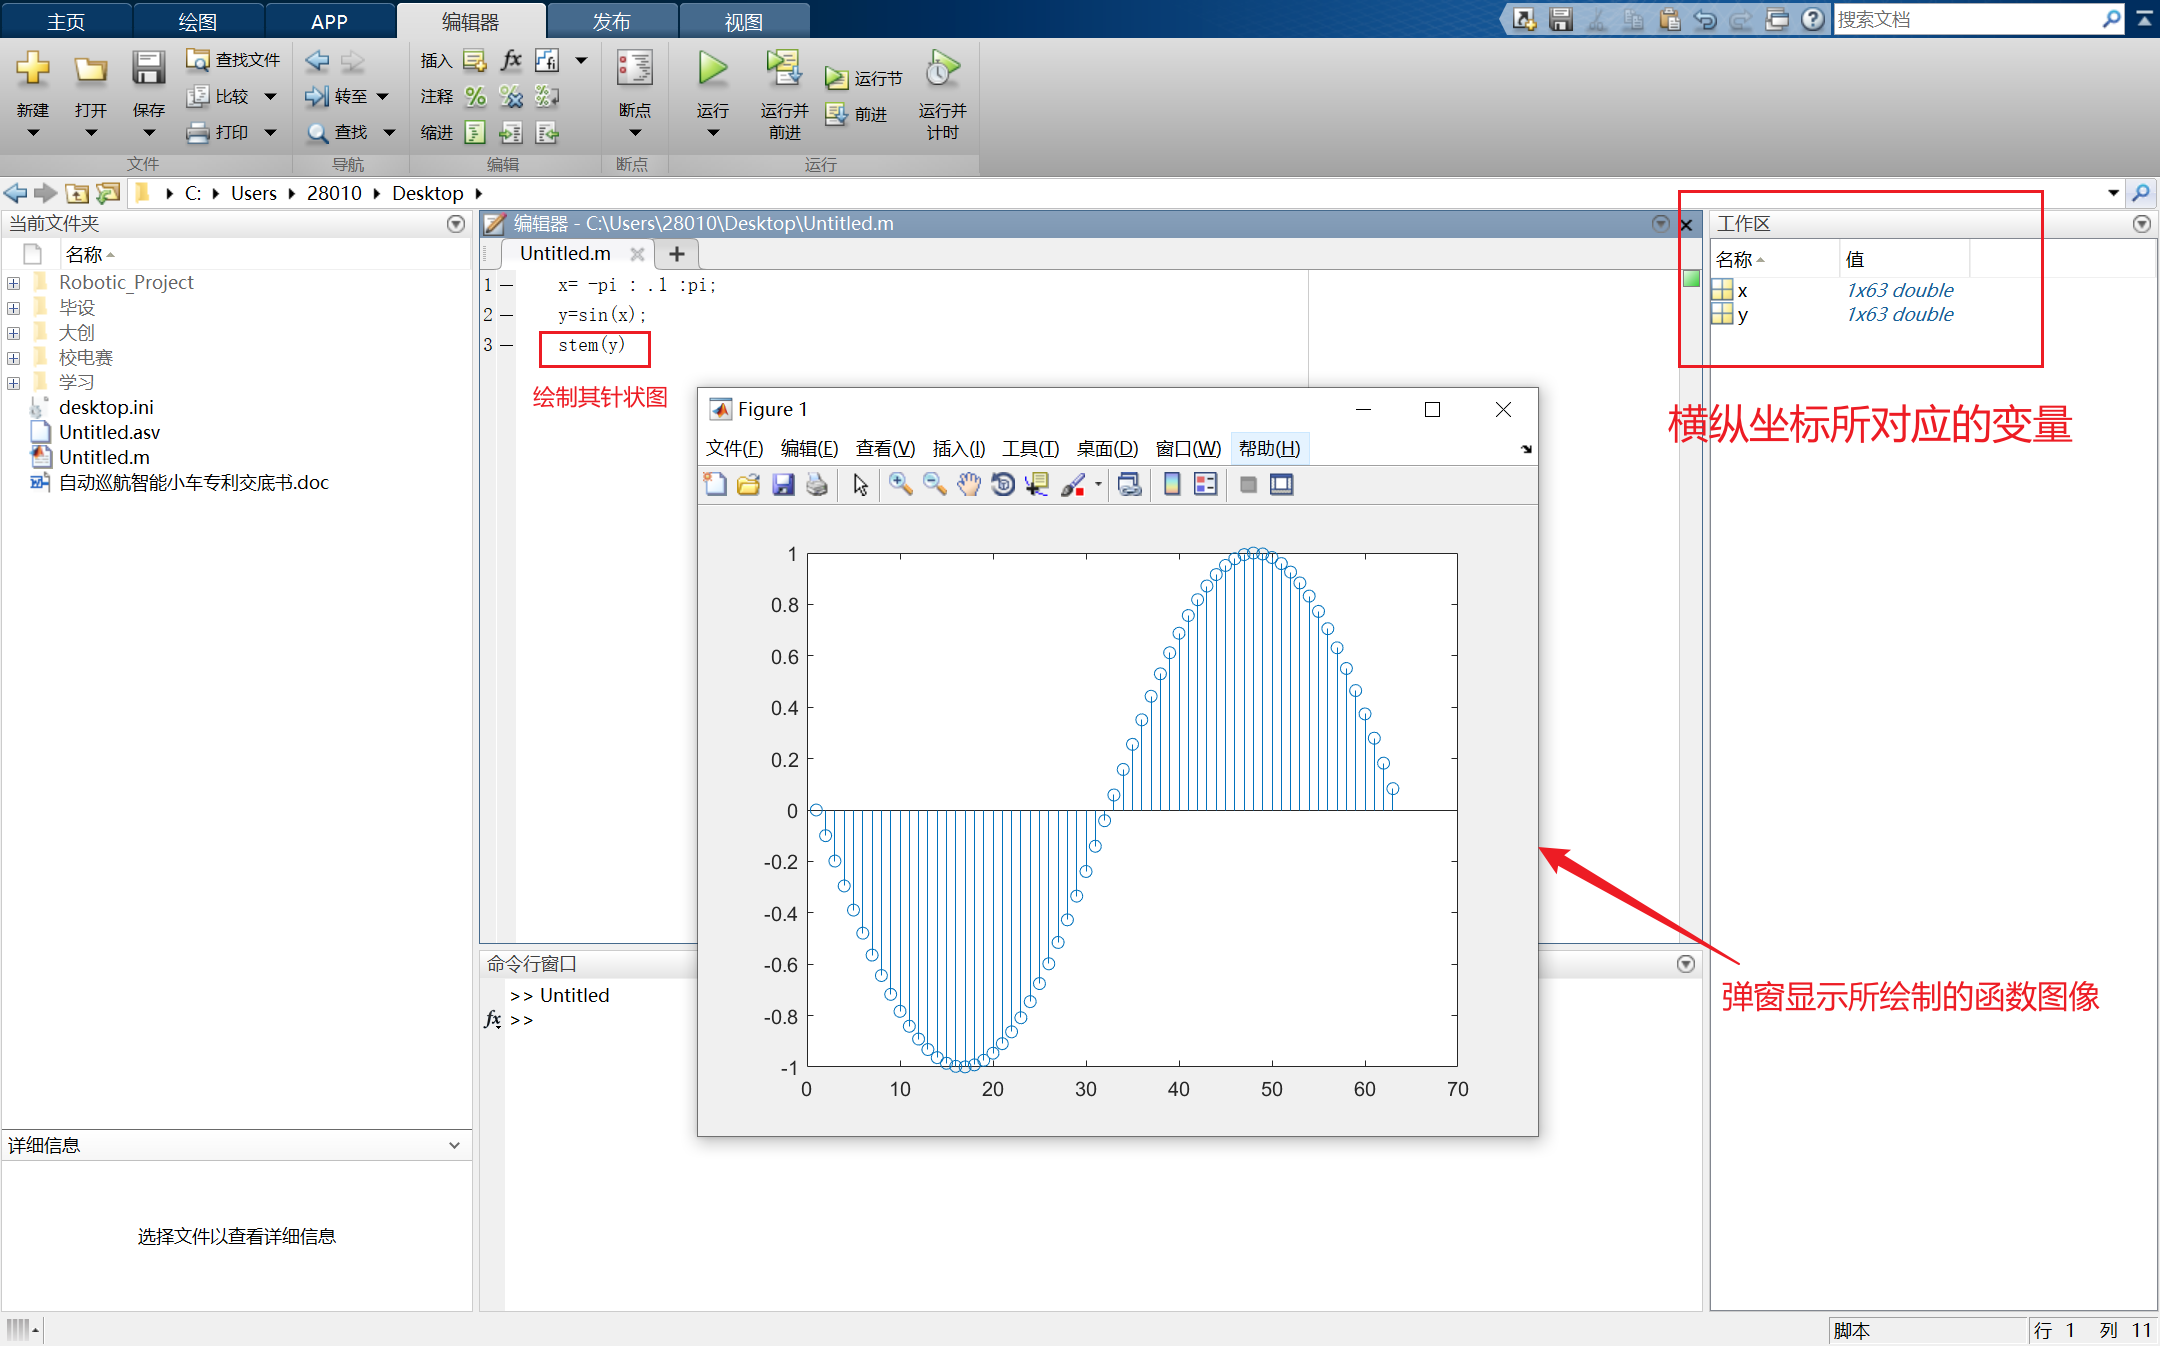Click the Run and Time icon
The width and height of the screenshot is (2160, 1346).
(x=942, y=70)
